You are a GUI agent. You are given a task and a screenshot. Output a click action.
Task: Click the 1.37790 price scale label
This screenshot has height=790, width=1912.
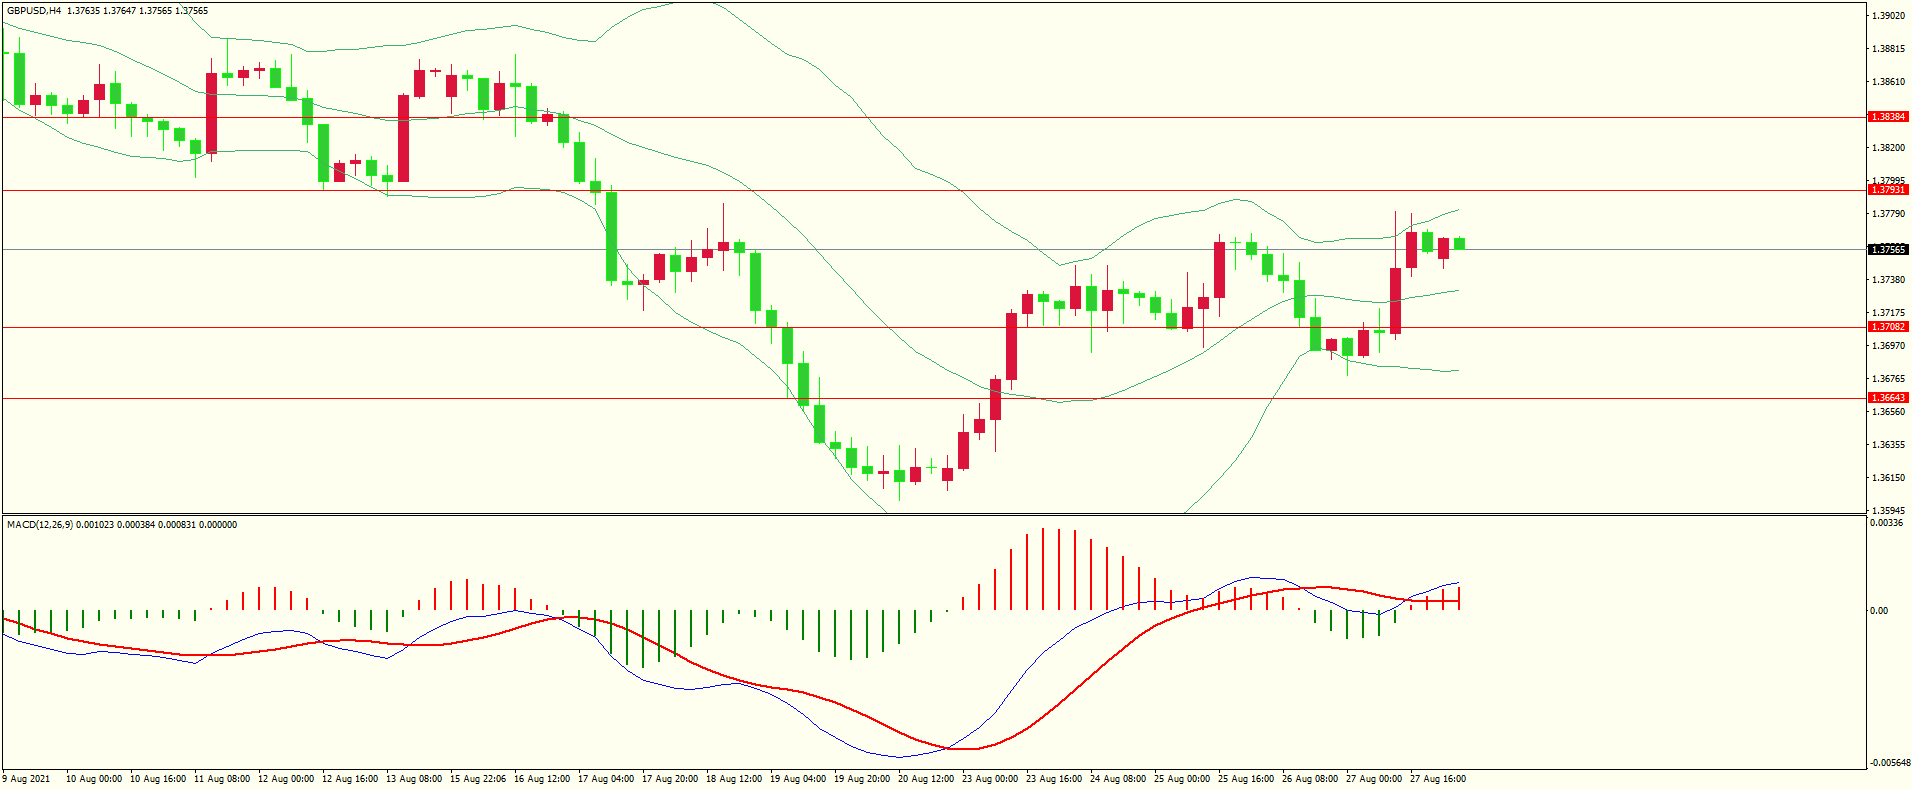pos(1888,214)
